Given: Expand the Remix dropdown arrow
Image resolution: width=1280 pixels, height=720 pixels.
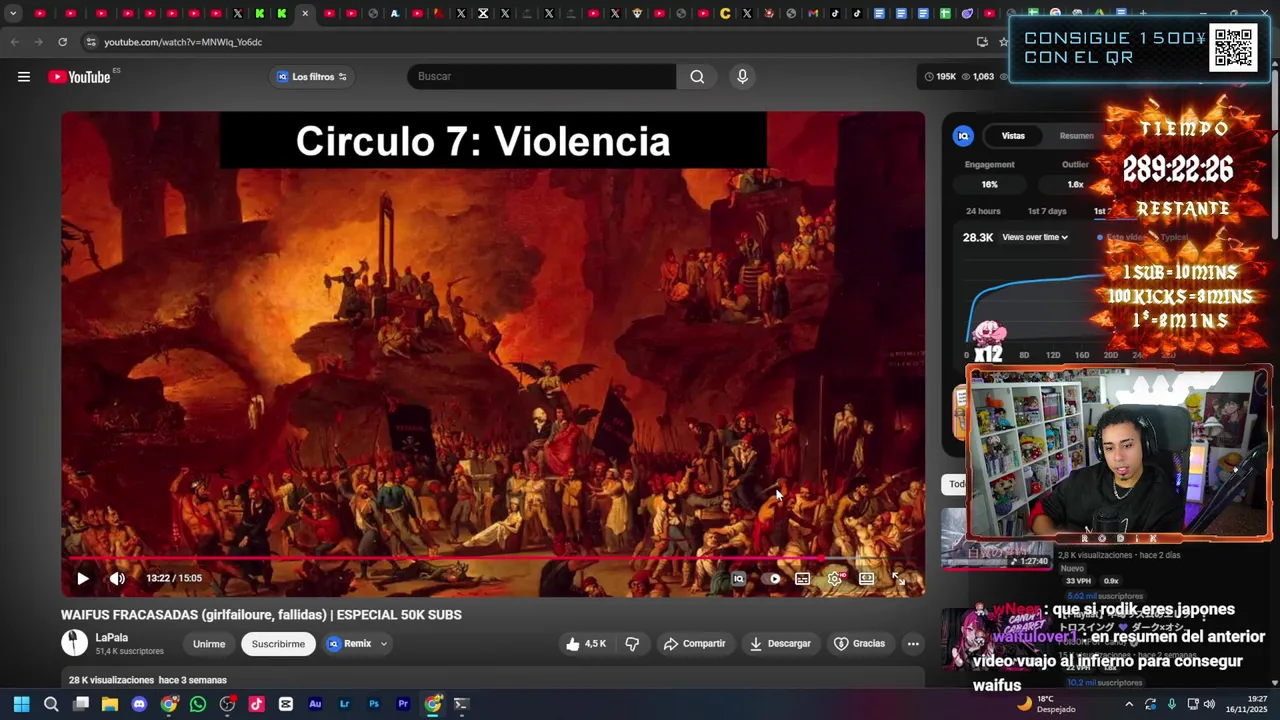Looking at the screenshot, I should coord(383,644).
